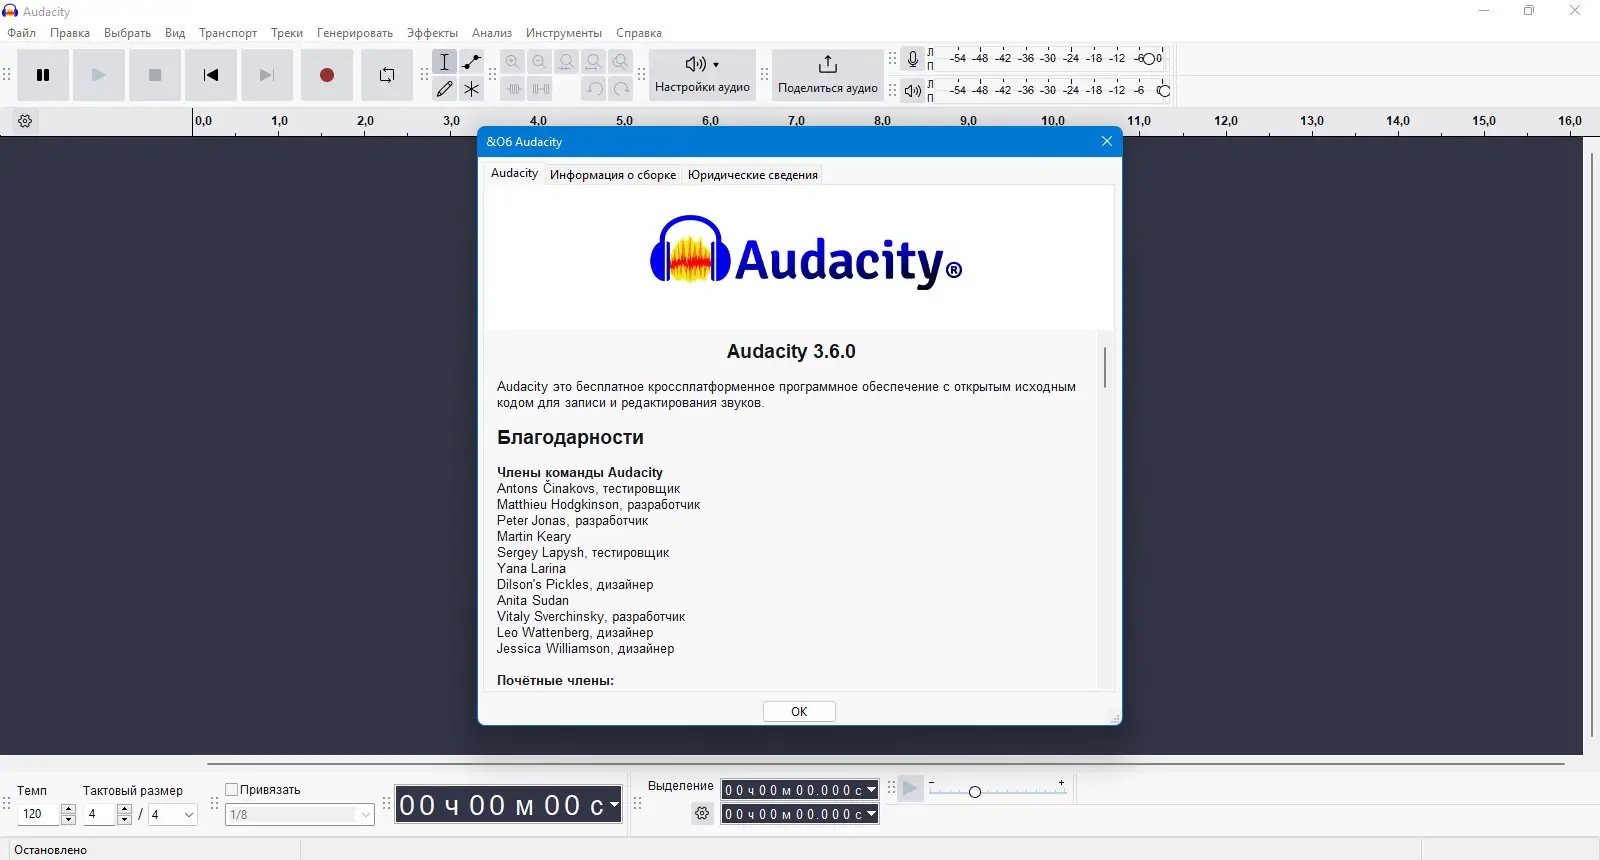The width and height of the screenshot is (1600, 860).
Task: Select the Audacity tab in About dialog
Action: coord(514,174)
